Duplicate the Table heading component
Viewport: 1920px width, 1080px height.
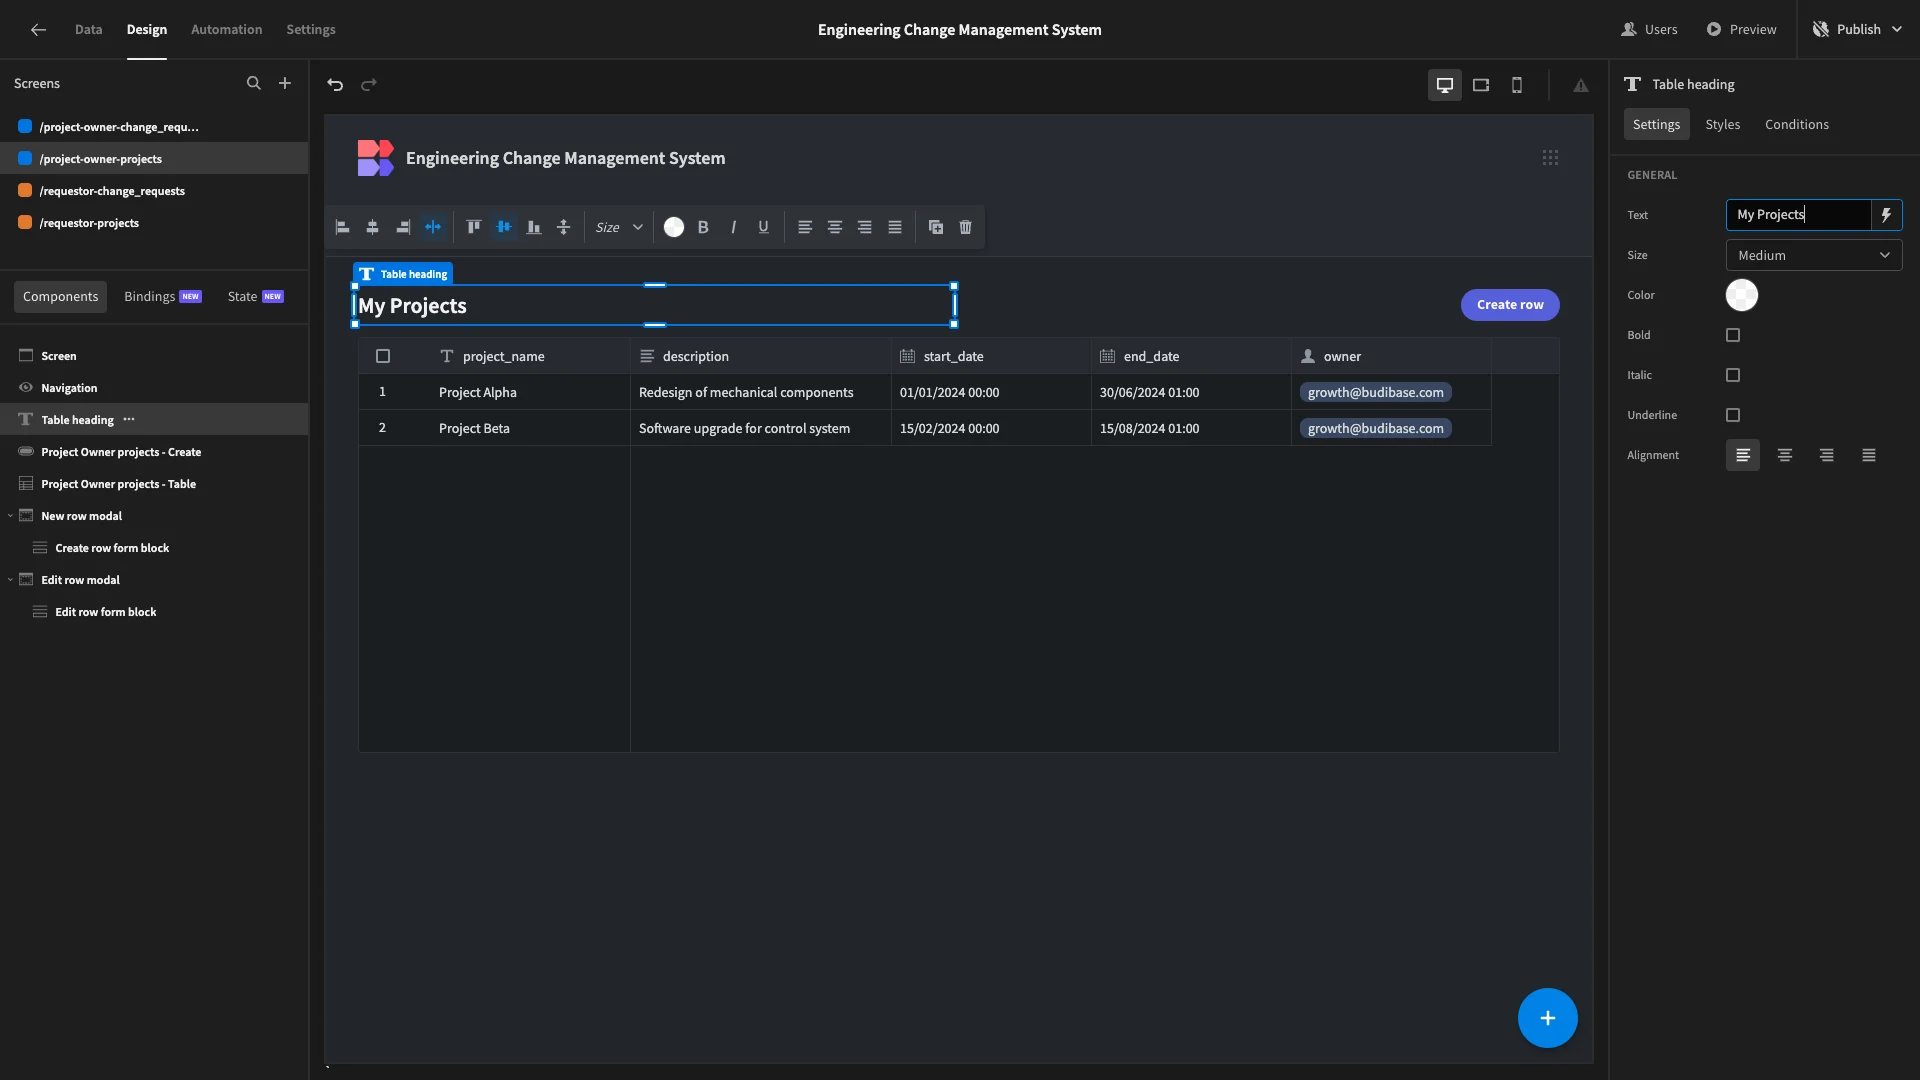pyautogui.click(x=936, y=227)
